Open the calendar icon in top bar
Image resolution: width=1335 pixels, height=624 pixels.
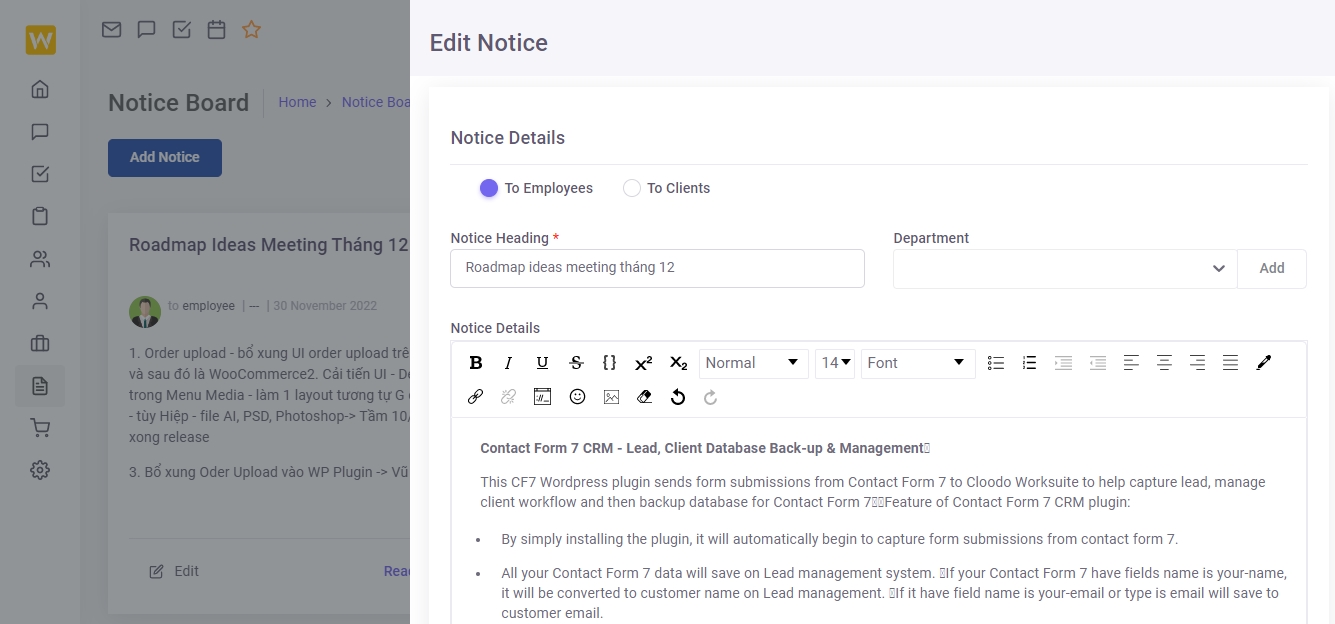216,30
